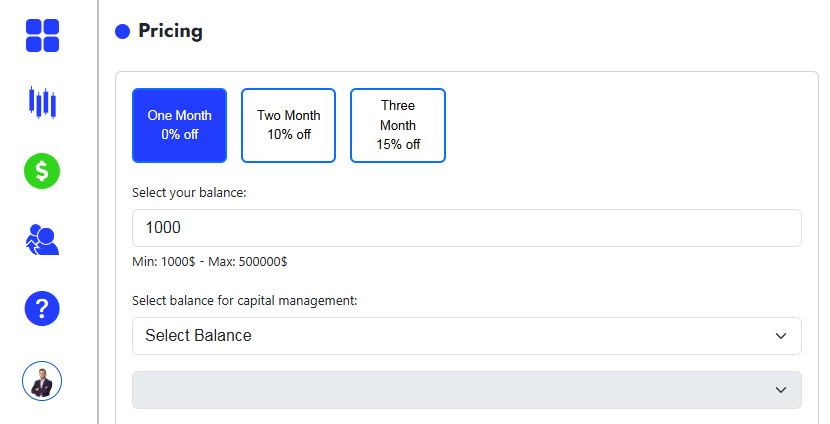The image size is (830, 424).
Task: Open the users group icon in sidebar
Action: (42, 240)
